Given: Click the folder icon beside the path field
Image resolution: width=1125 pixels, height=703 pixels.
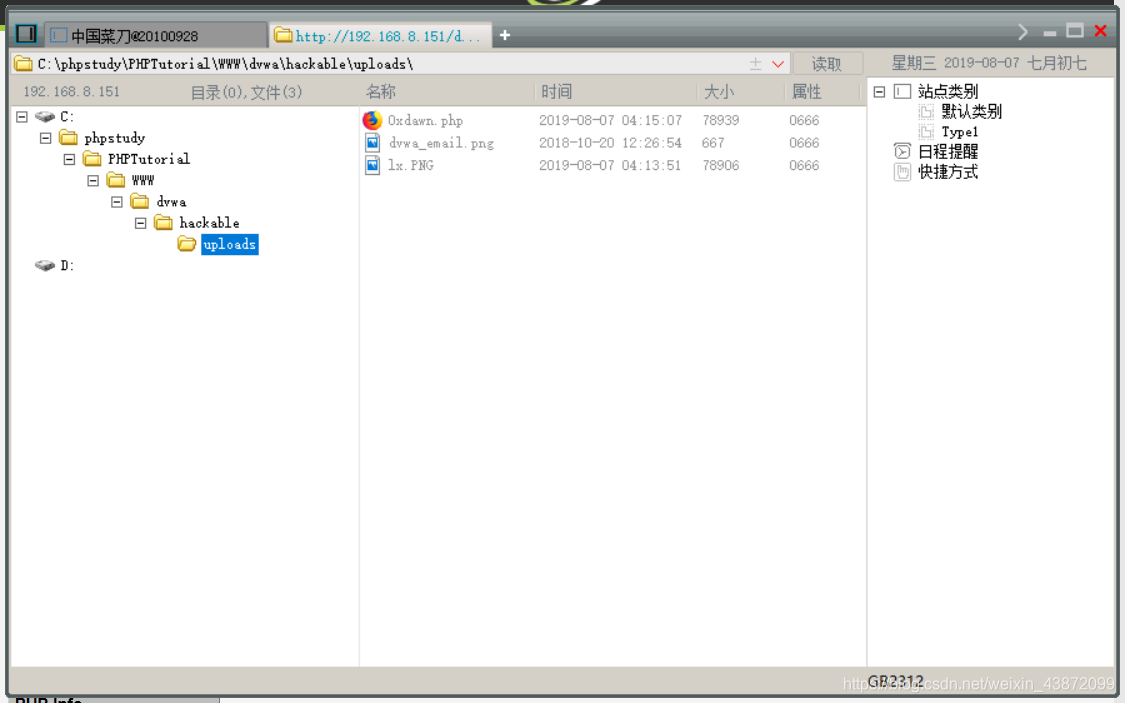Looking at the screenshot, I should [x=24, y=64].
